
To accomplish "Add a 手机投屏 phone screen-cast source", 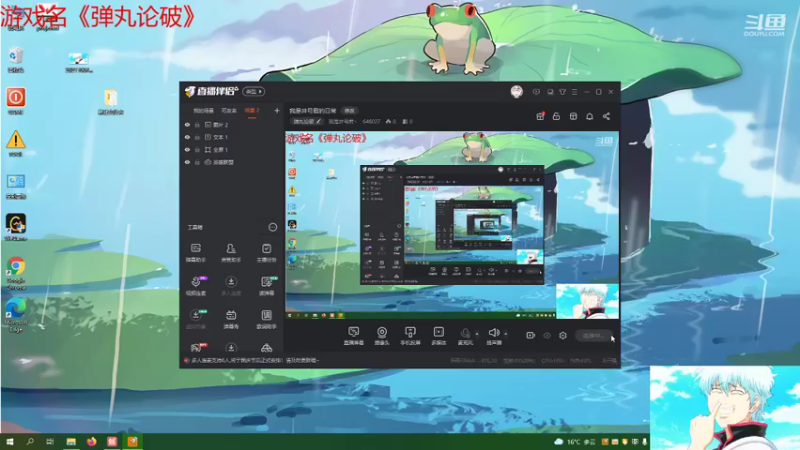I will 410,336.
